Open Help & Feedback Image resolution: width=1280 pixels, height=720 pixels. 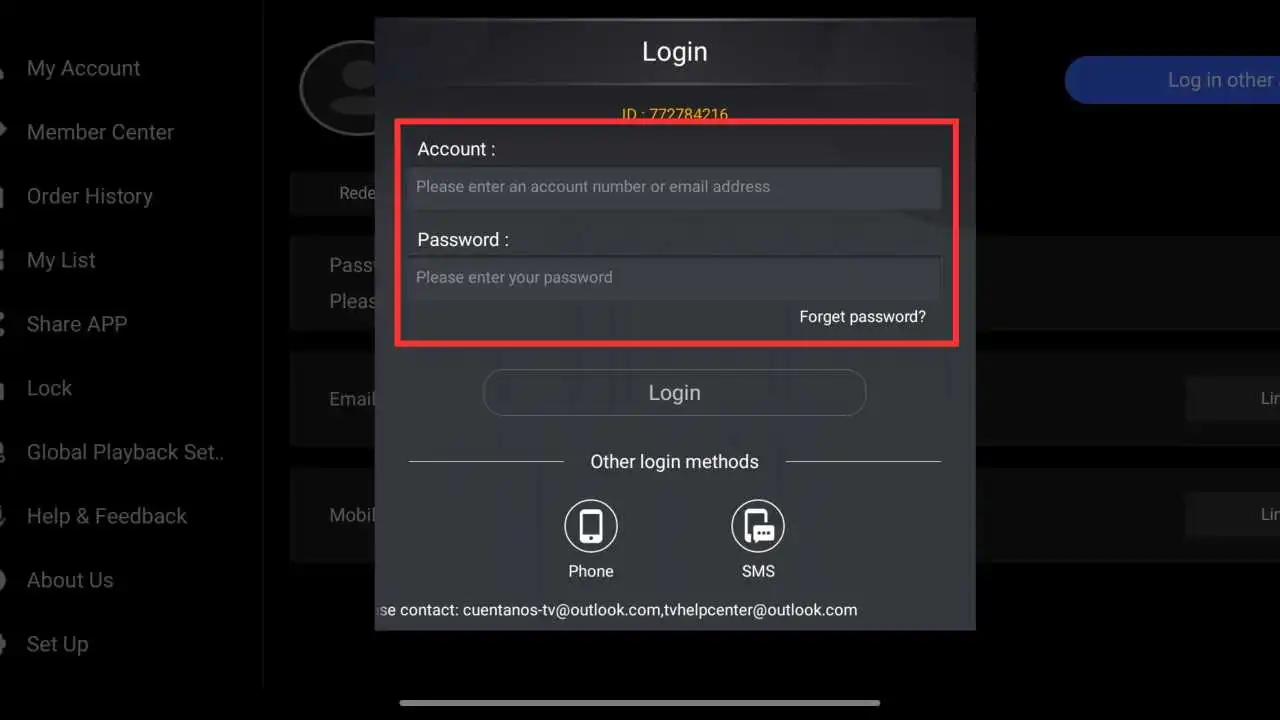[x=107, y=516]
